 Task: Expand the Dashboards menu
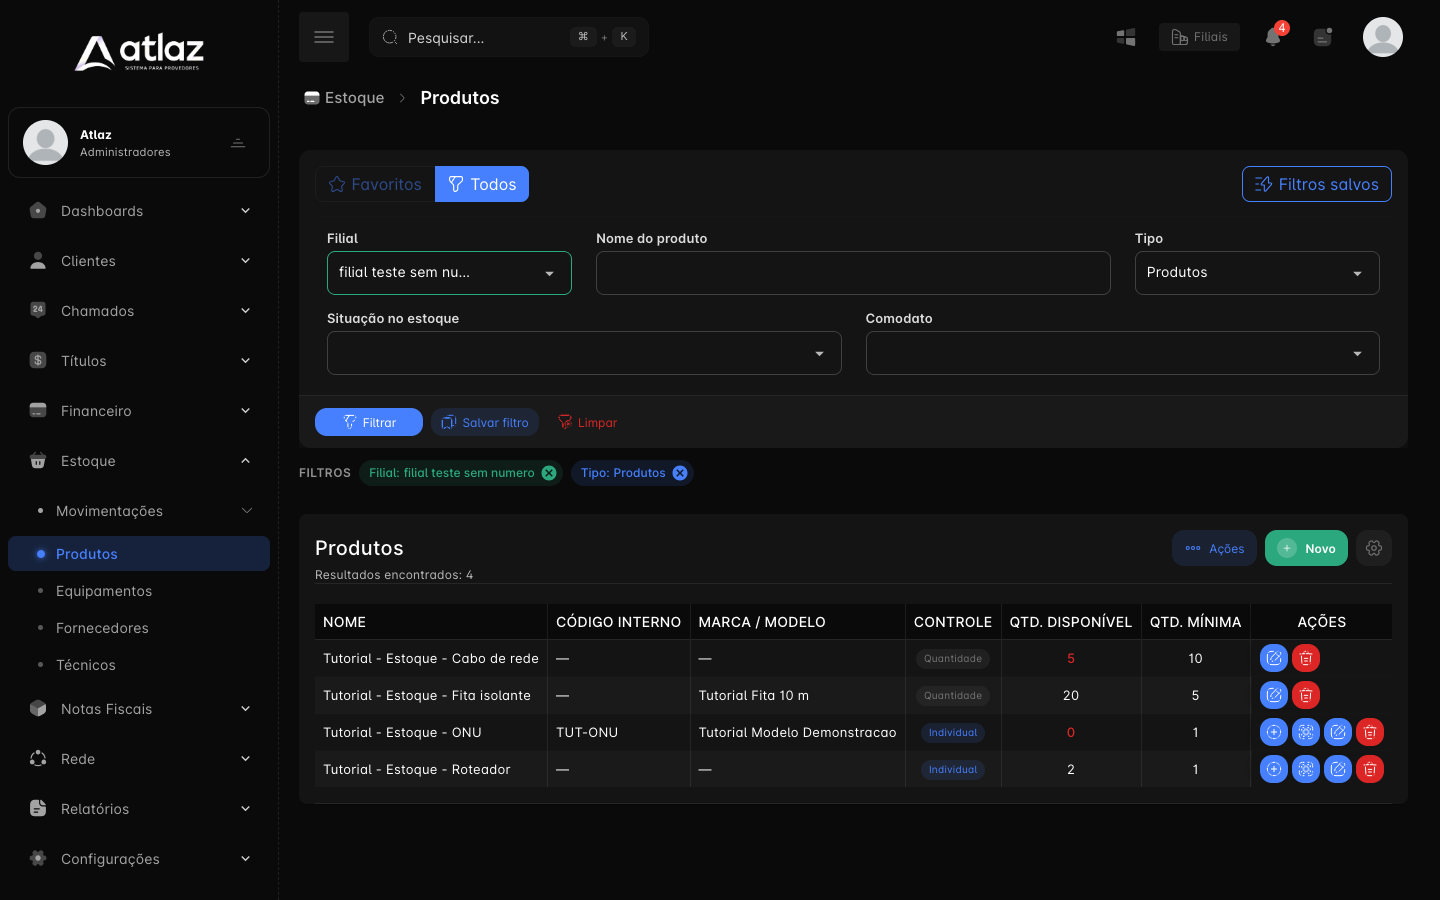[139, 211]
